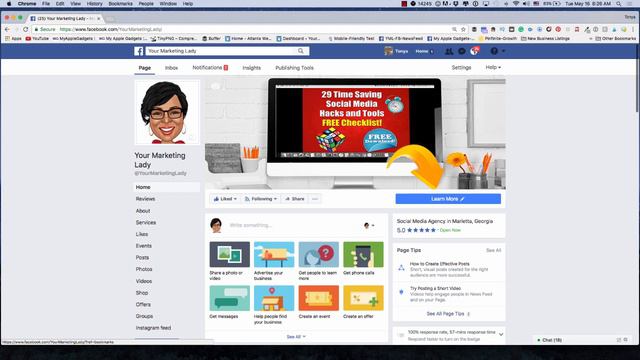Click the browser reload icon
Screen dimensions: 640x360
pos(25,29)
